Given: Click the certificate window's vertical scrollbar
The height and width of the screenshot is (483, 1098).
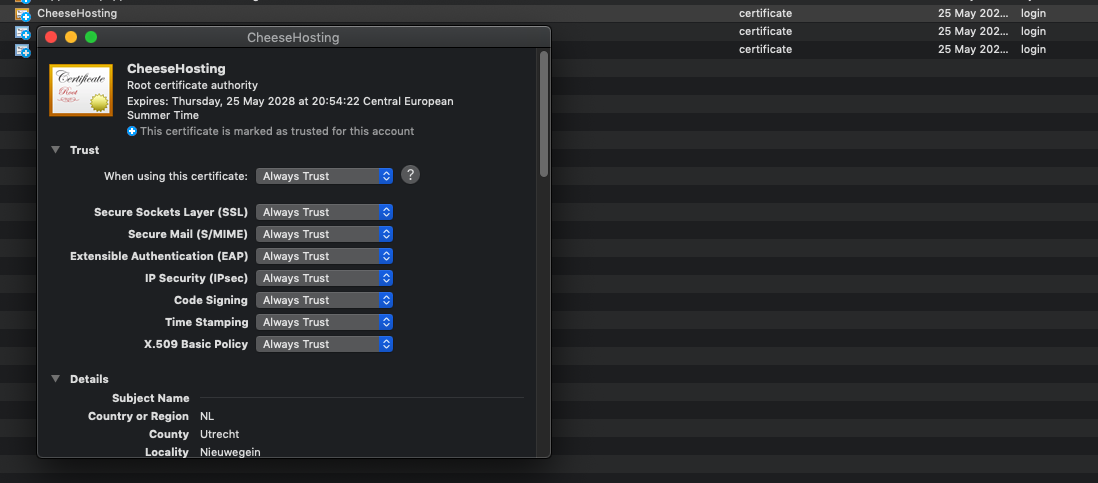Looking at the screenshot, I should tap(544, 115).
